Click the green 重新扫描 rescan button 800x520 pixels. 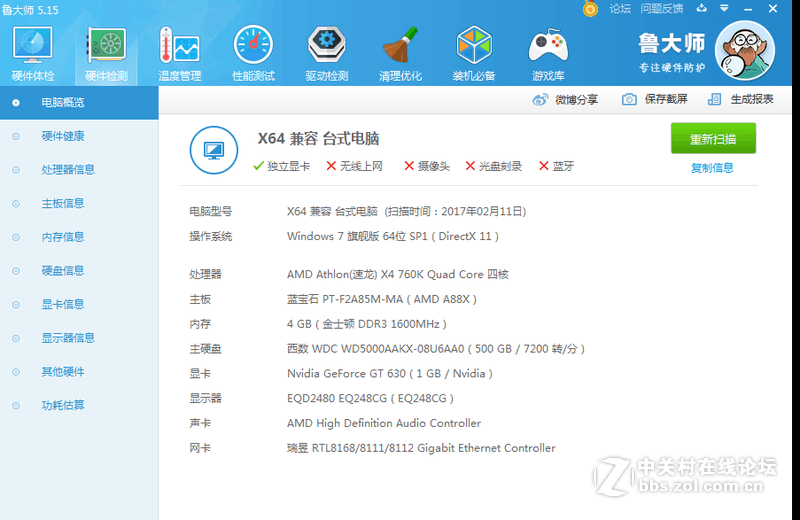tap(713, 138)
